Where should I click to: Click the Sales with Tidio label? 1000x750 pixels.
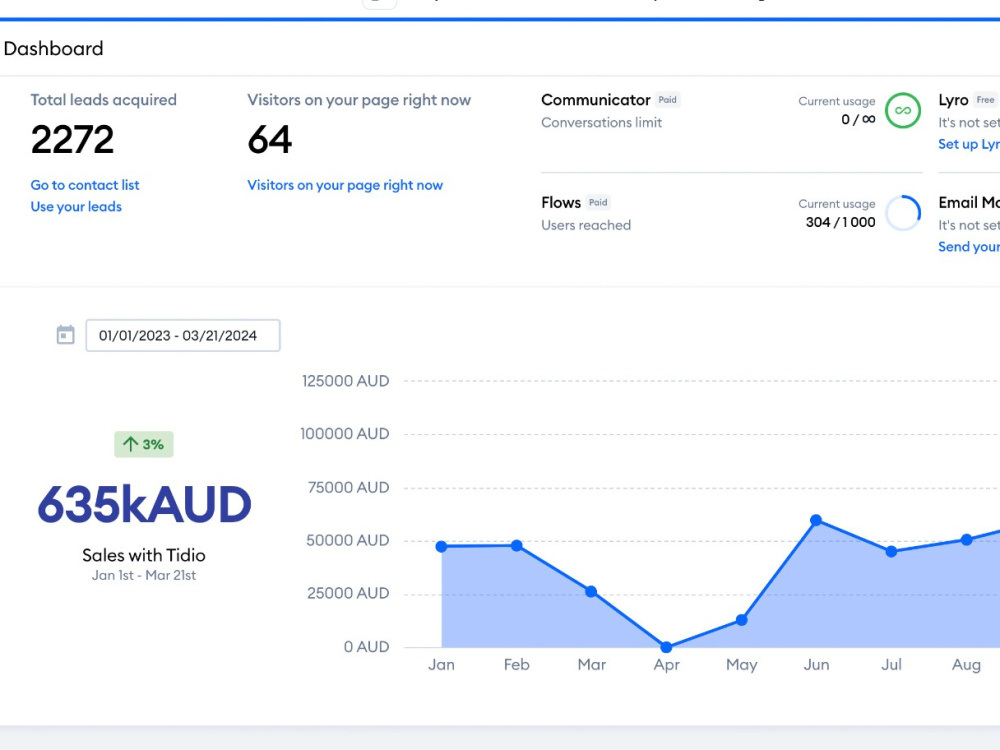pyautogui.click(x=144, y=555)
